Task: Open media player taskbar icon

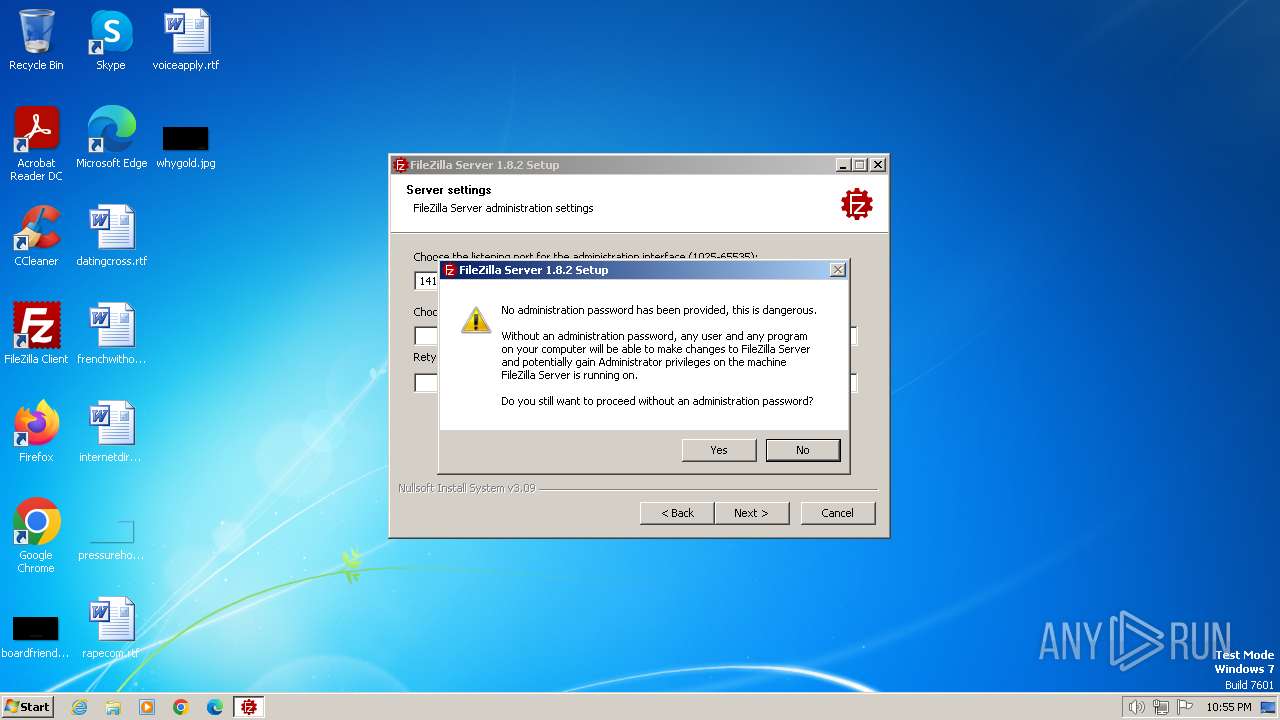Action: [147, 707]
